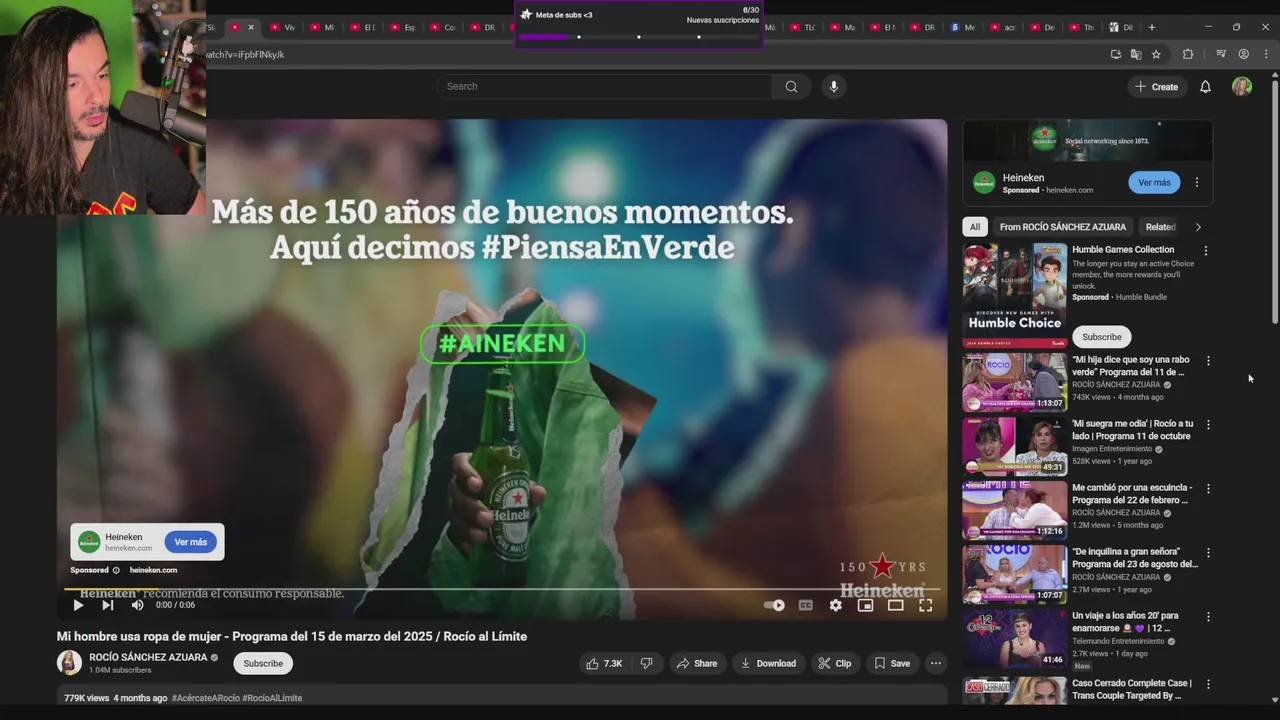Dislike the video

[x=646, y=663]
